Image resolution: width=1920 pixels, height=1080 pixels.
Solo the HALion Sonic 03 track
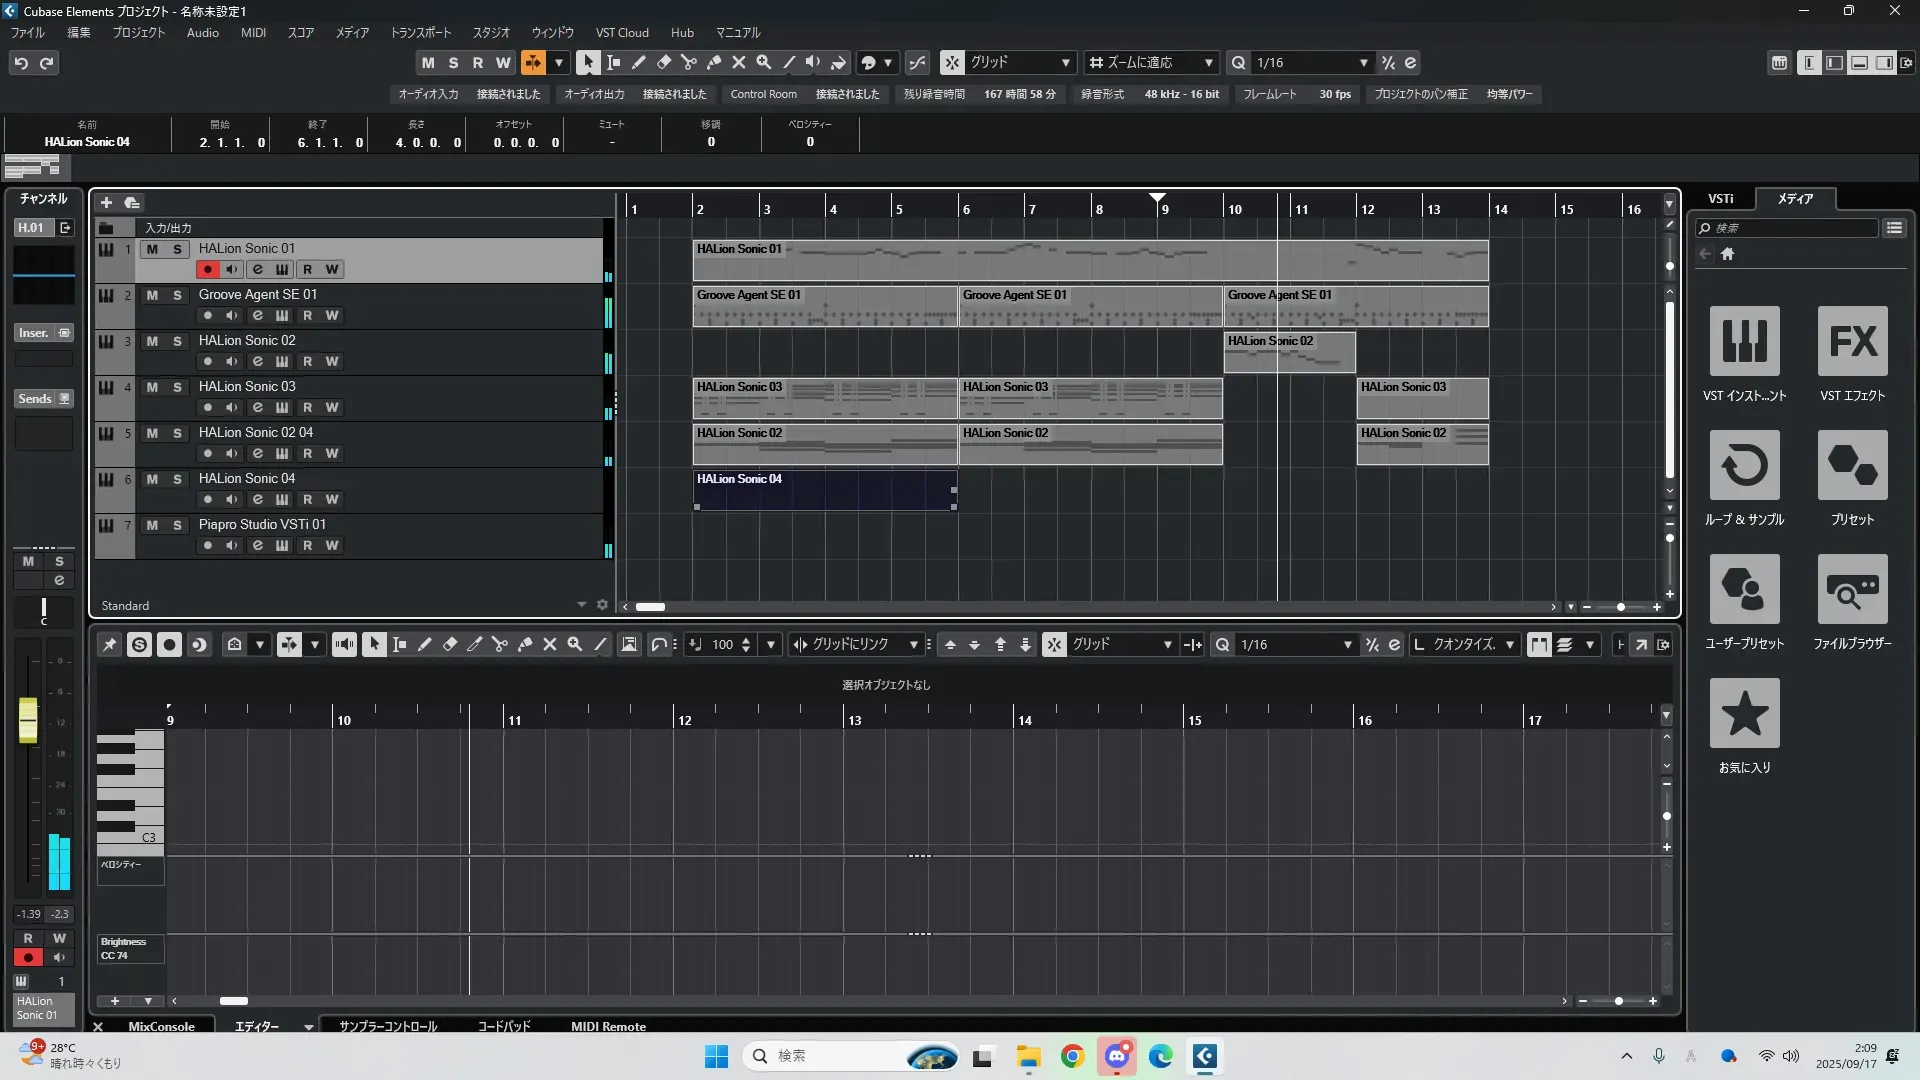point(177,387)
